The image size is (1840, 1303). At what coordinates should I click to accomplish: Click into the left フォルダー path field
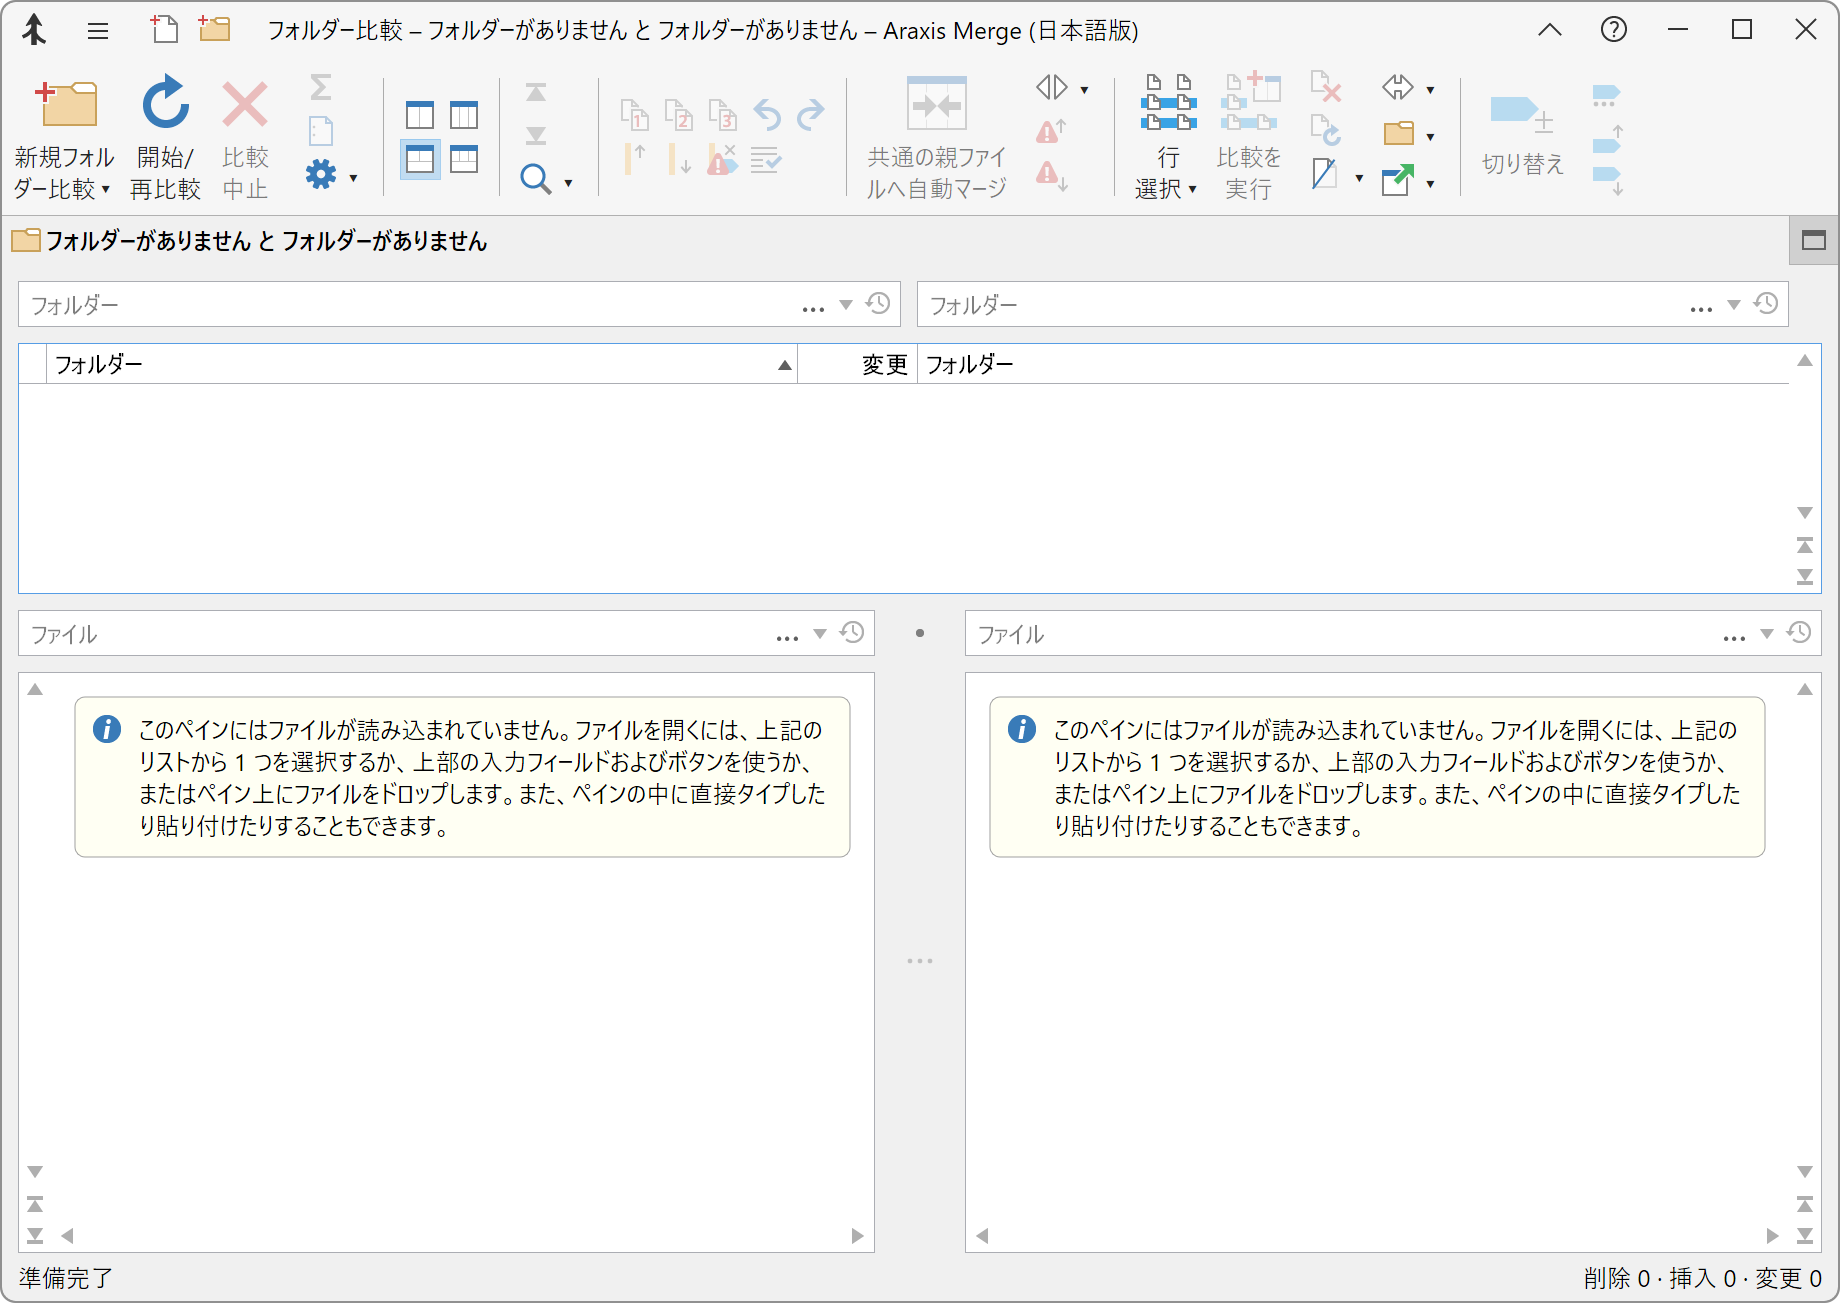[400, 305]
